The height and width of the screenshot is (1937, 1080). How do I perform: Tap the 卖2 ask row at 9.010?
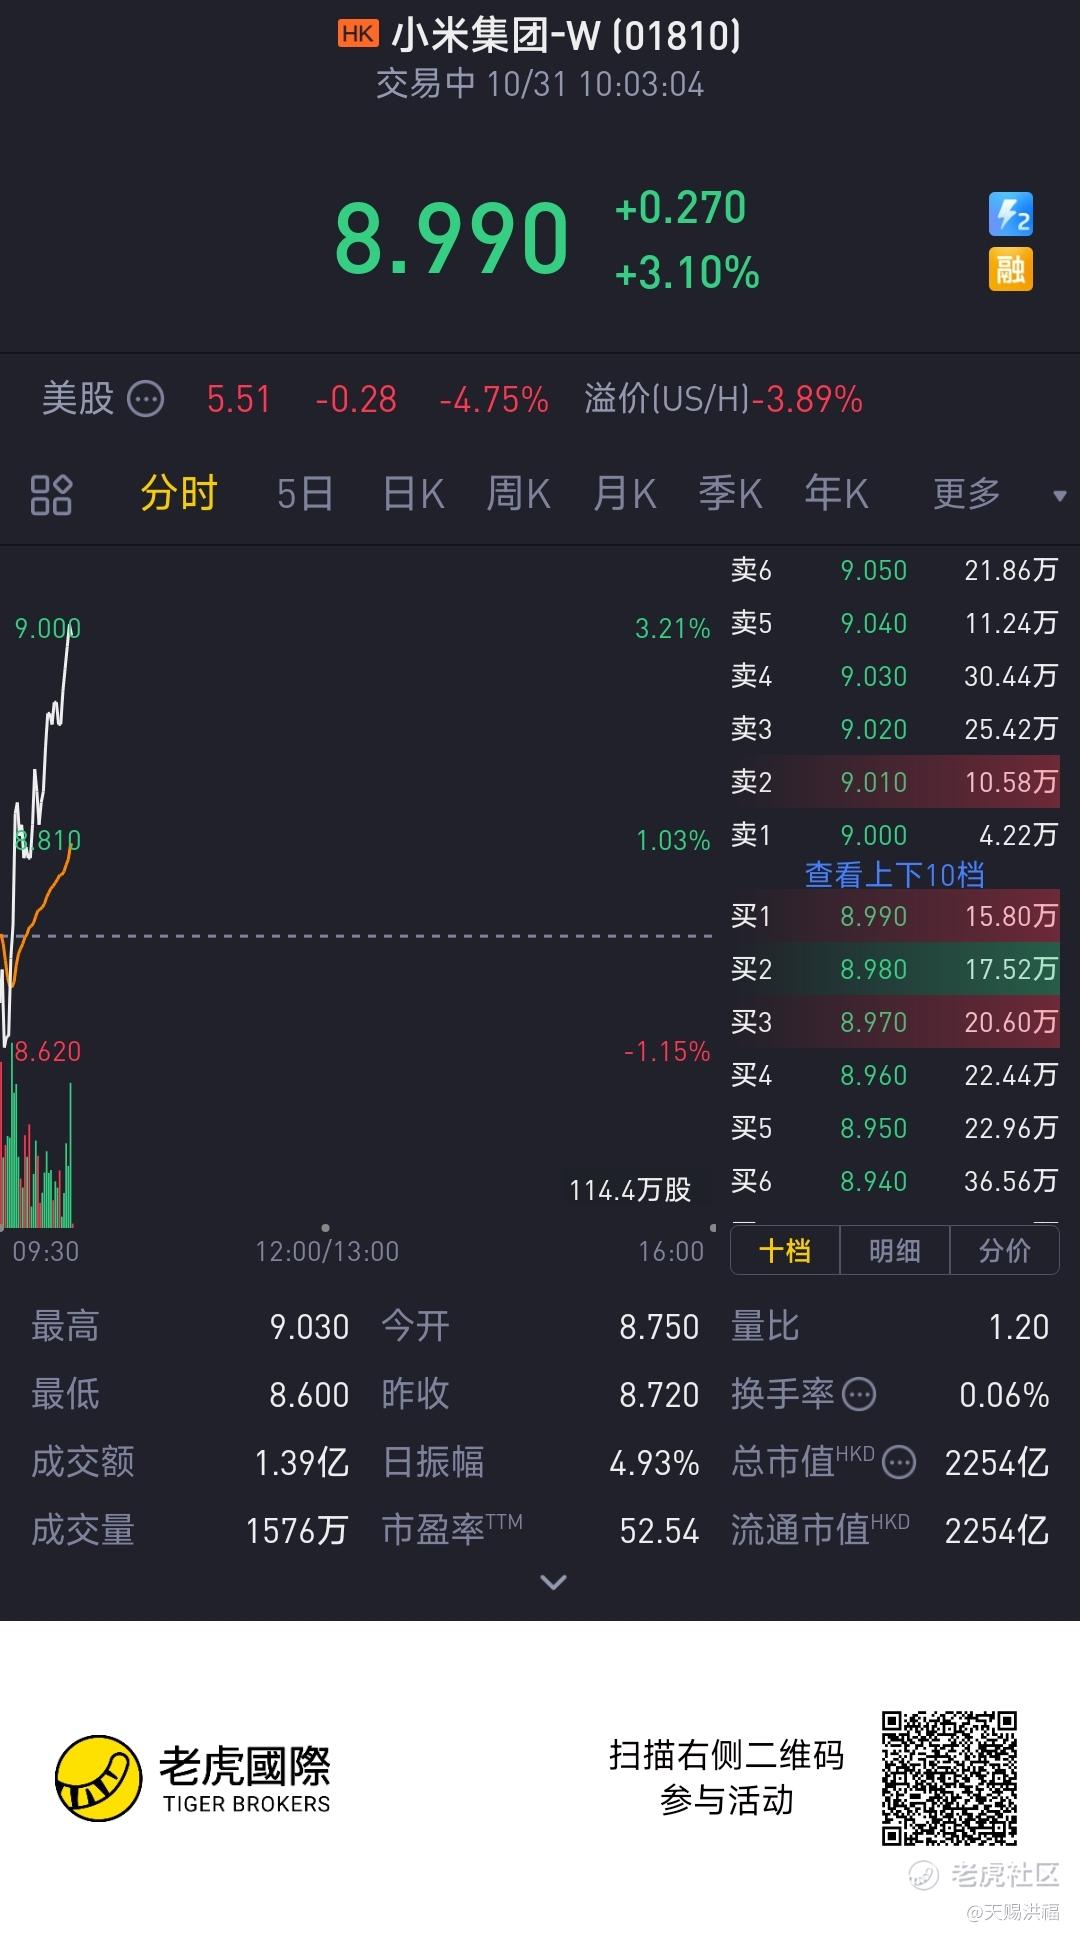tap(894, 782)
